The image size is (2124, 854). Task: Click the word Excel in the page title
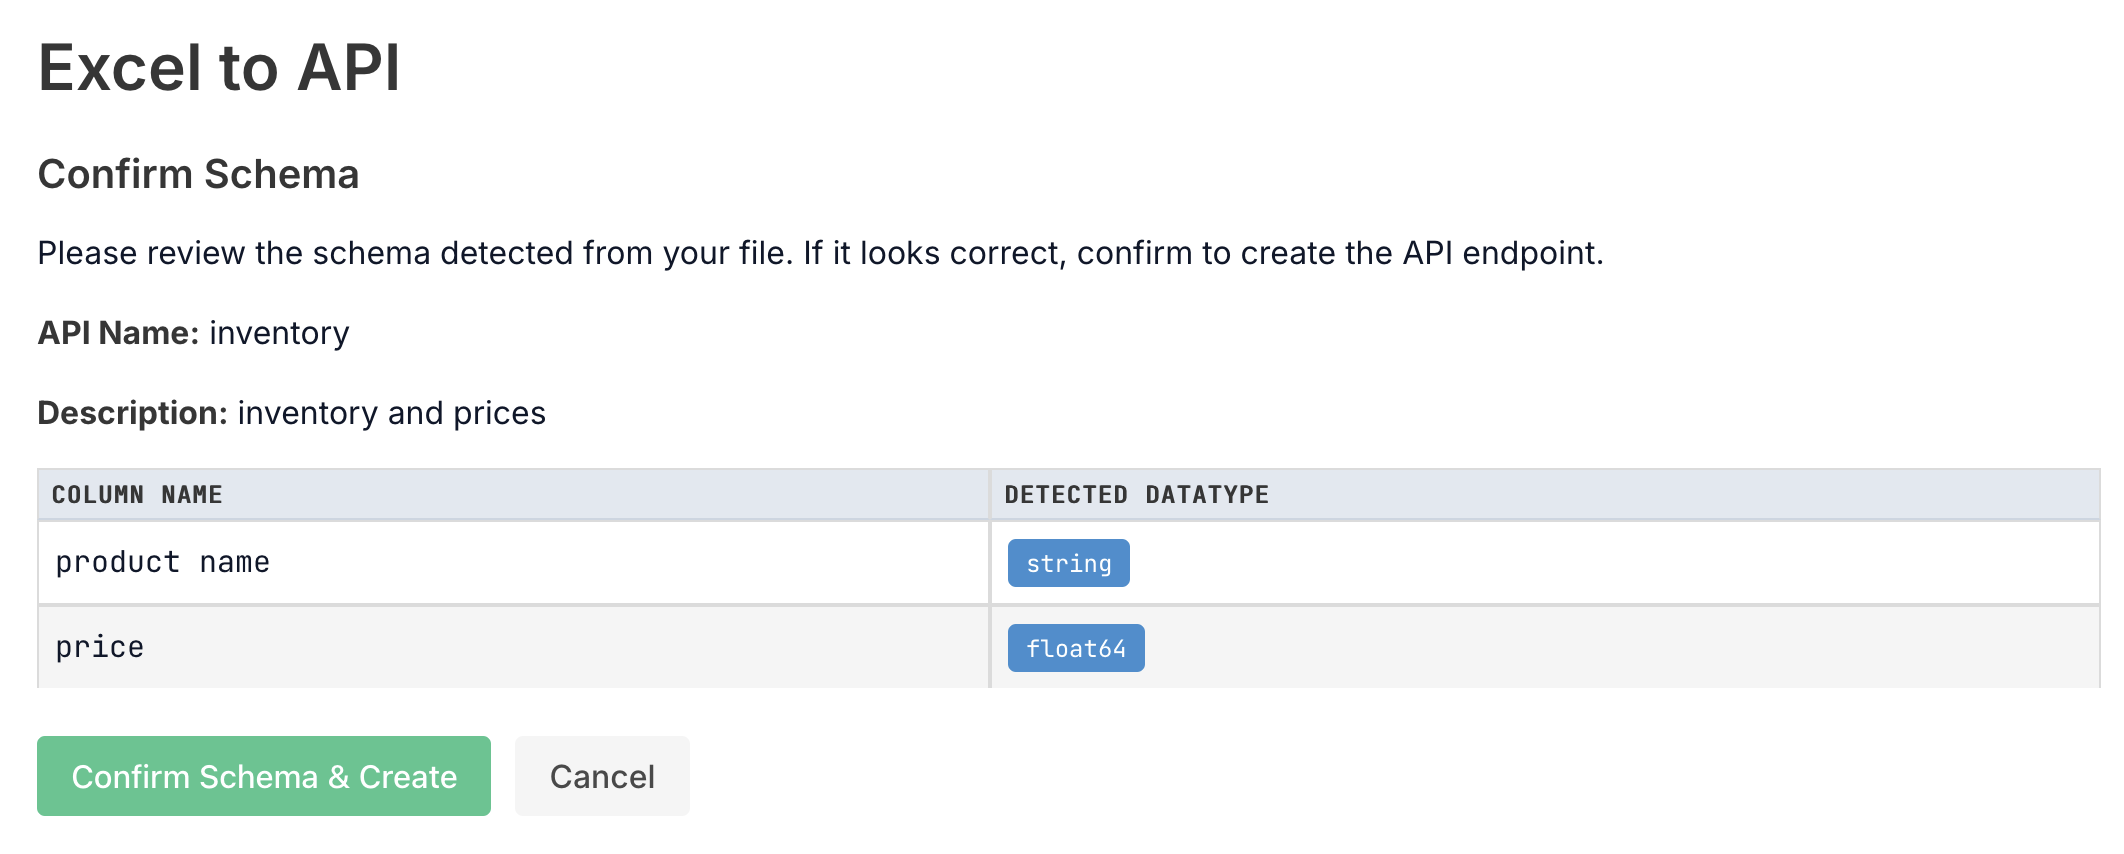click(x=120, y=68)
